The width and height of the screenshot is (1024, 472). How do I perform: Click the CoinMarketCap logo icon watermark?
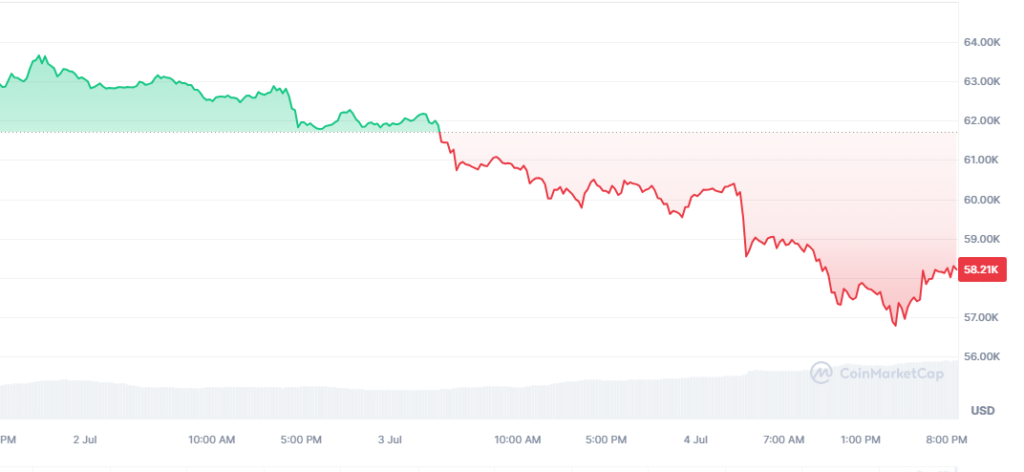[x=822, y=373]
